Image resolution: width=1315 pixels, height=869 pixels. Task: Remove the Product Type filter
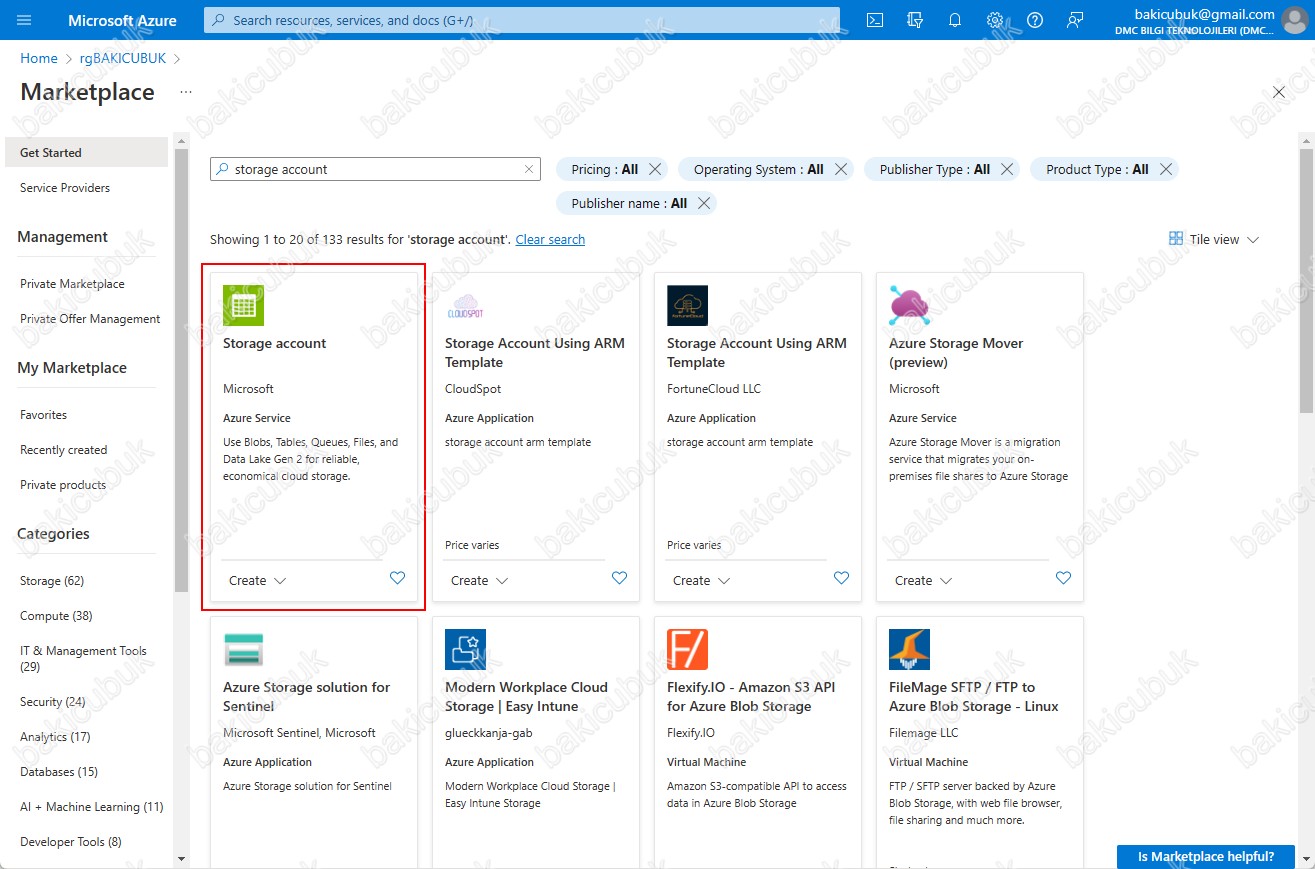coord(1166,169)
